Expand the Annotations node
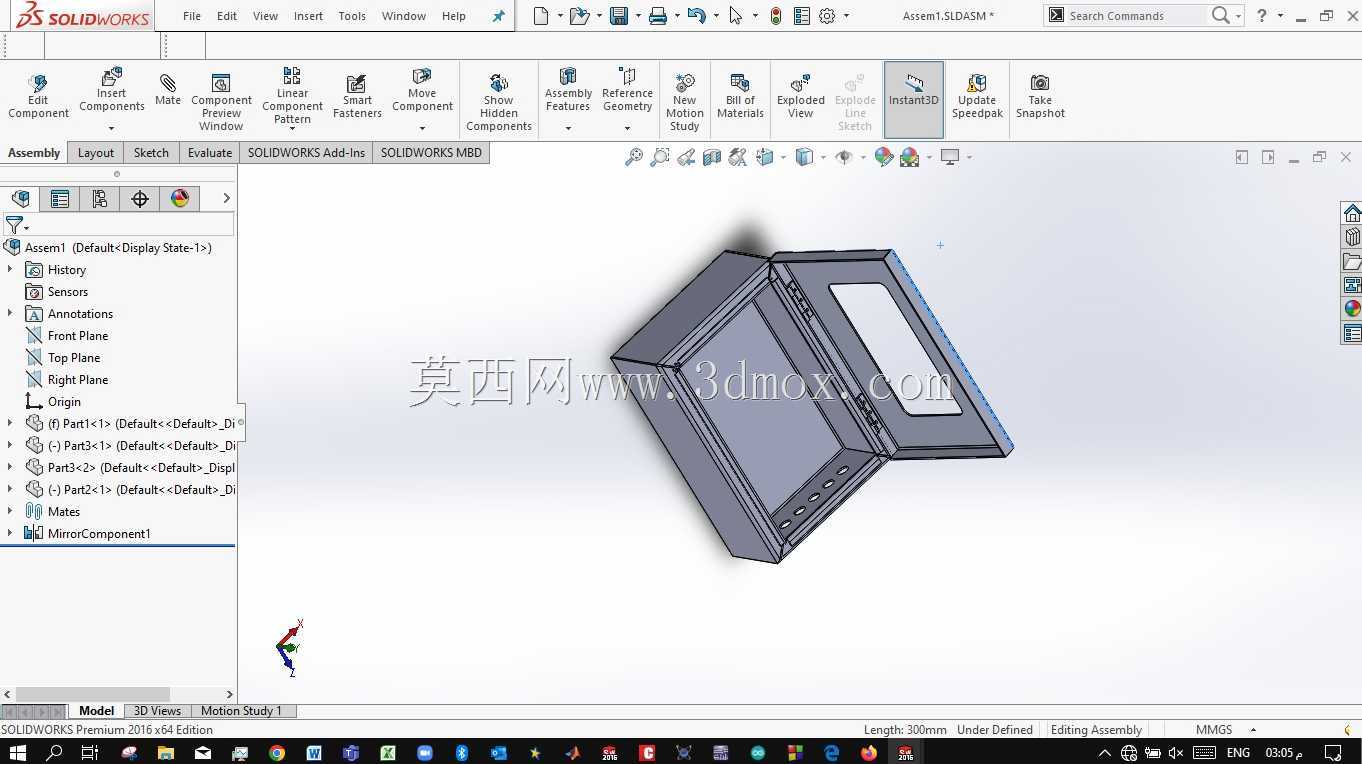 10,314
